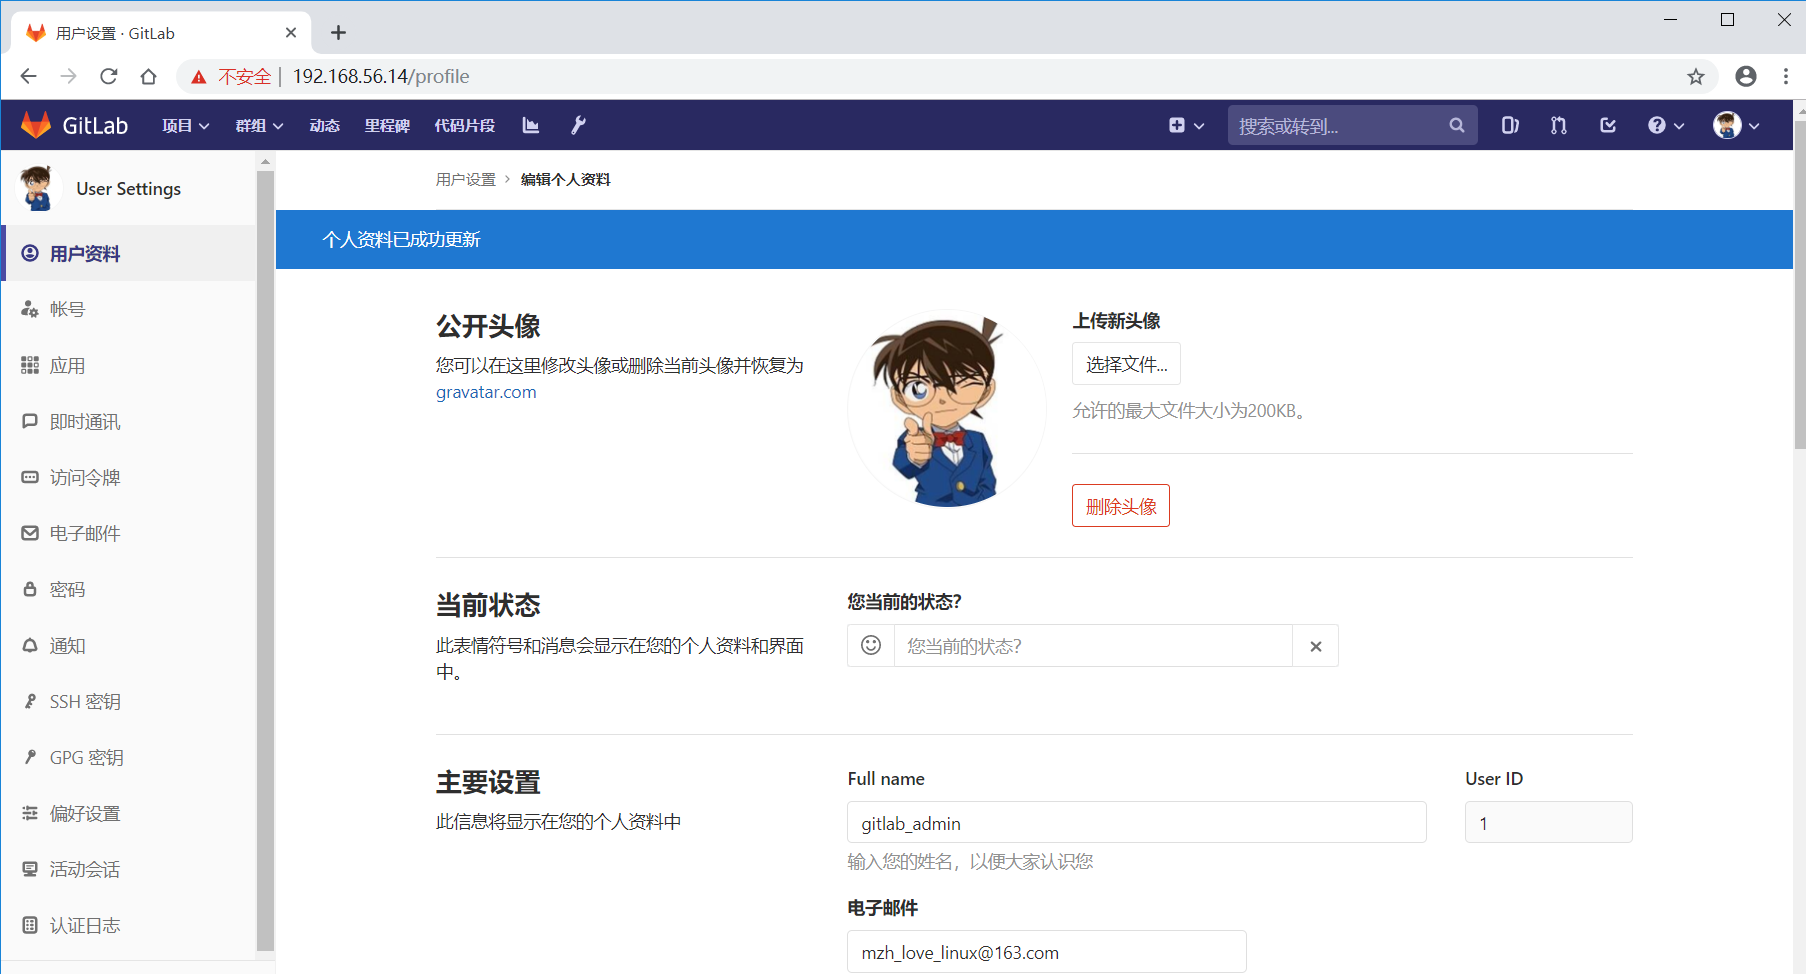Click the User ID field
Screen dimensions: 1806x974
1549,822
